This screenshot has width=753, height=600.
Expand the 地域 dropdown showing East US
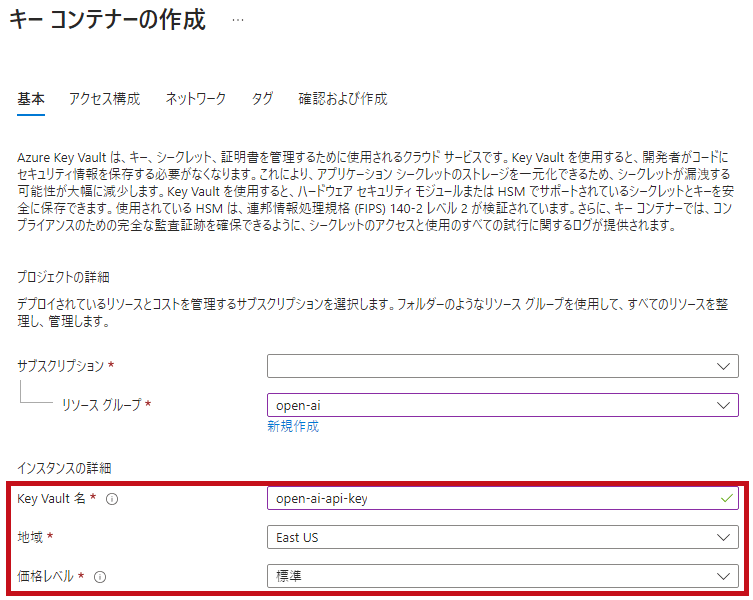[x=502, y=537]
